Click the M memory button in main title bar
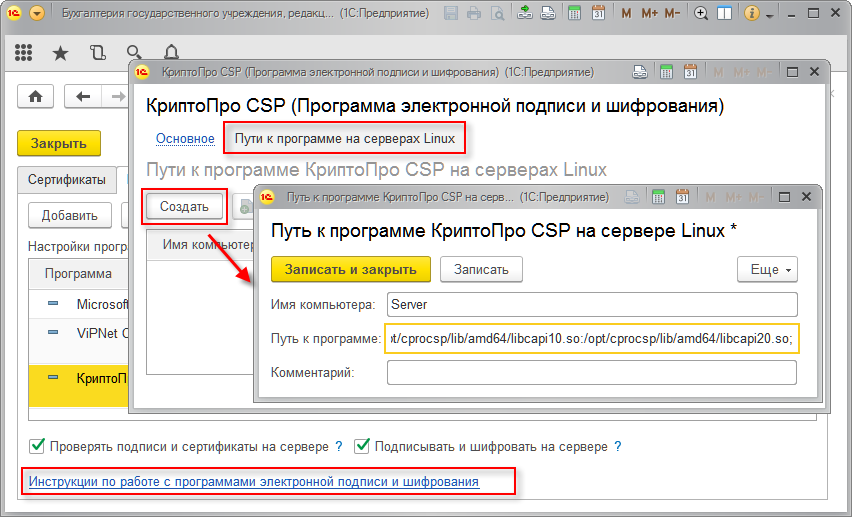 pos(626,13)
